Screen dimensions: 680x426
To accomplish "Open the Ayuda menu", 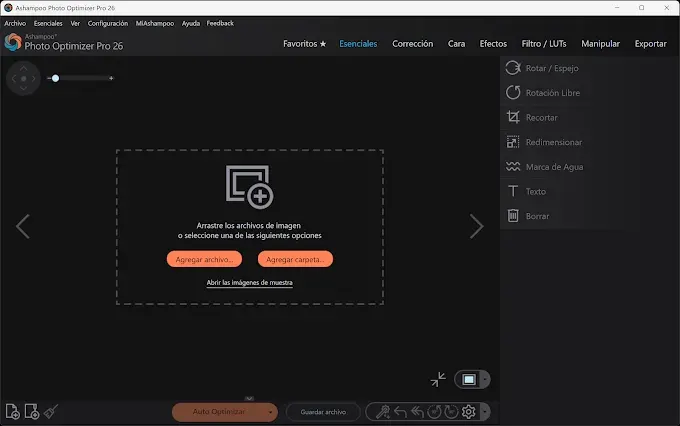I will pyautogui.click(x=191, y=23).
